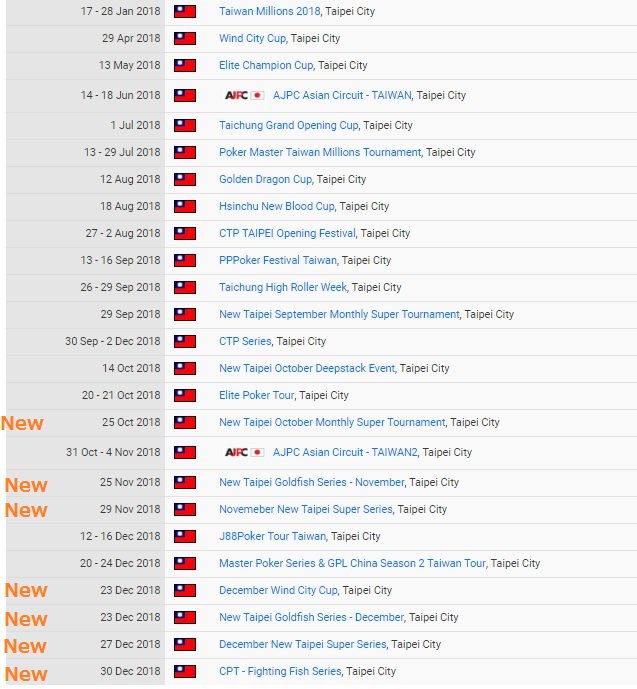Image resolution: width=637 pixels, height=689 pixels.
Task: Click Taiwan flag beside Taichung High Roller Week
Action: (x=185, y=288)
